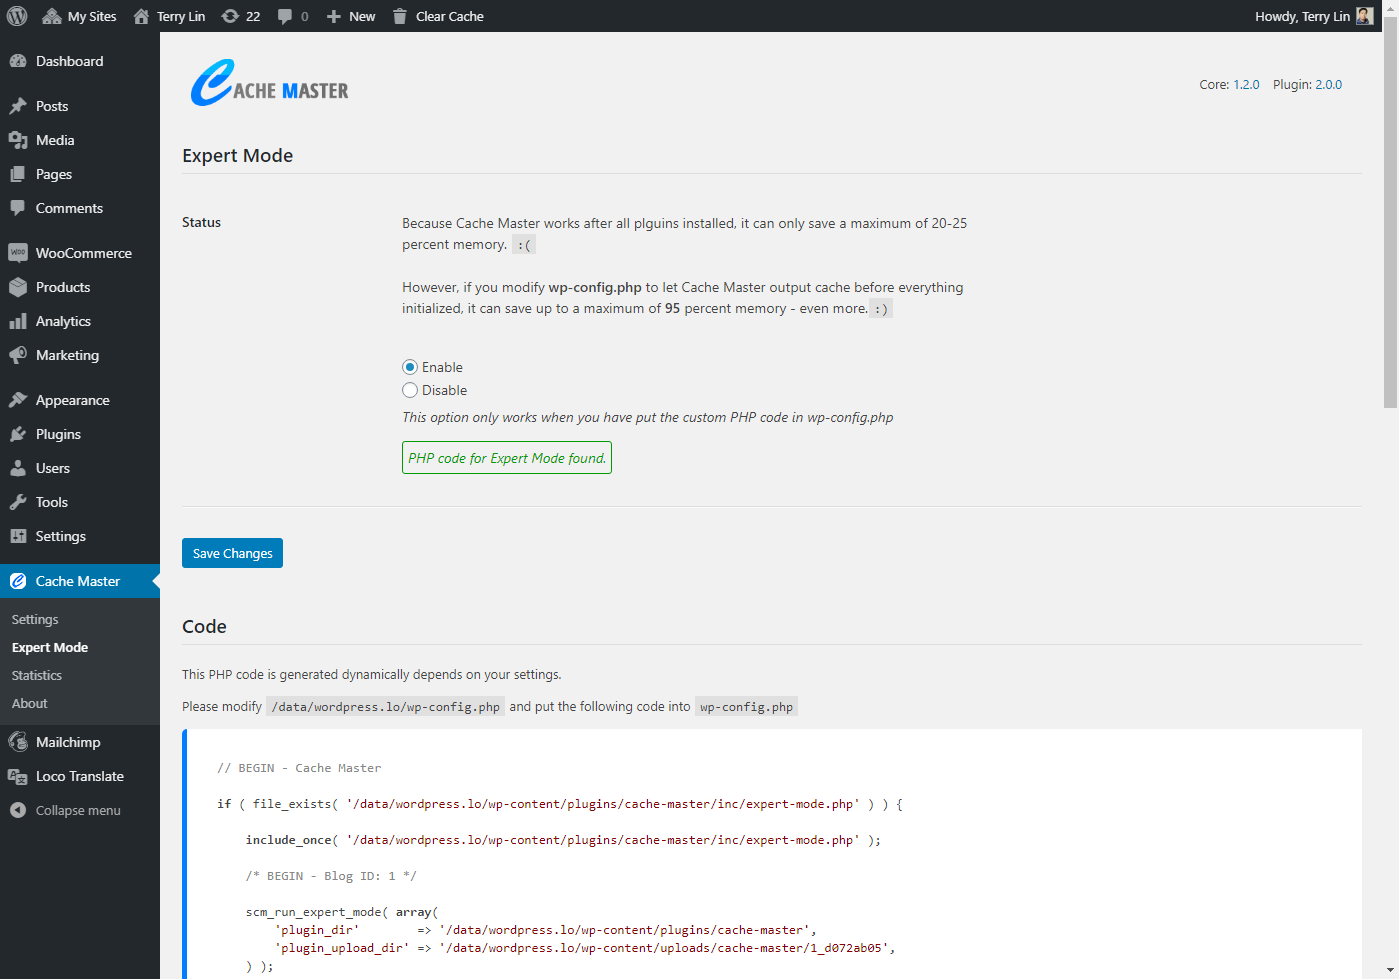Click the Posts pushpin icon
The height and width of the screenshot is (979, 1399).
[18, 106]
